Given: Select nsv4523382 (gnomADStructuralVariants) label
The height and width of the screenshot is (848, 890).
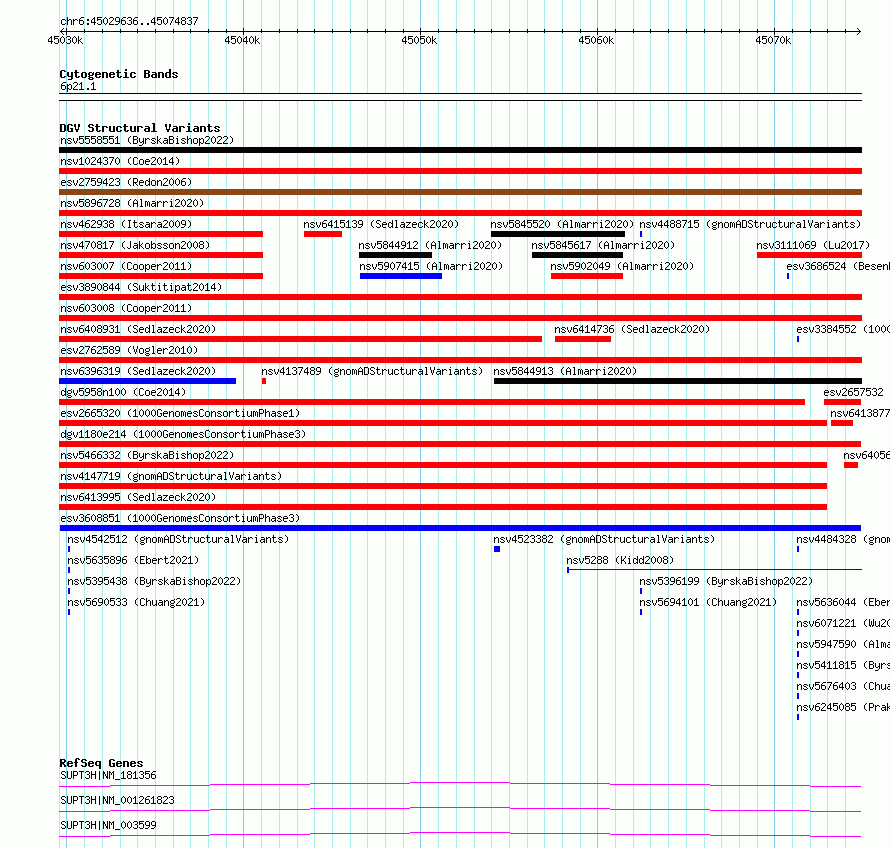Looking at the screenshot, I should click(x=604, y=539).
